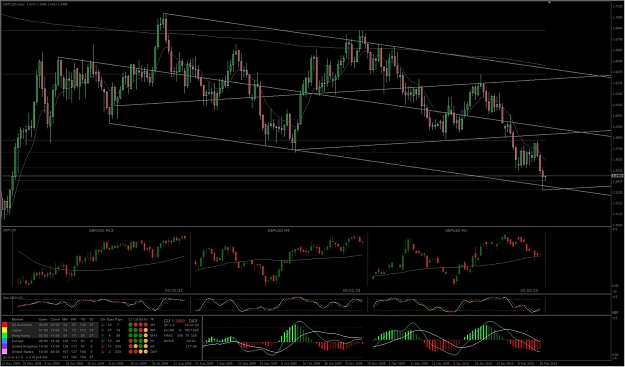The width and height of the screenshot is (625, 367).
Task: Click the blue Europe session color swatch
Action: [4, 341]
